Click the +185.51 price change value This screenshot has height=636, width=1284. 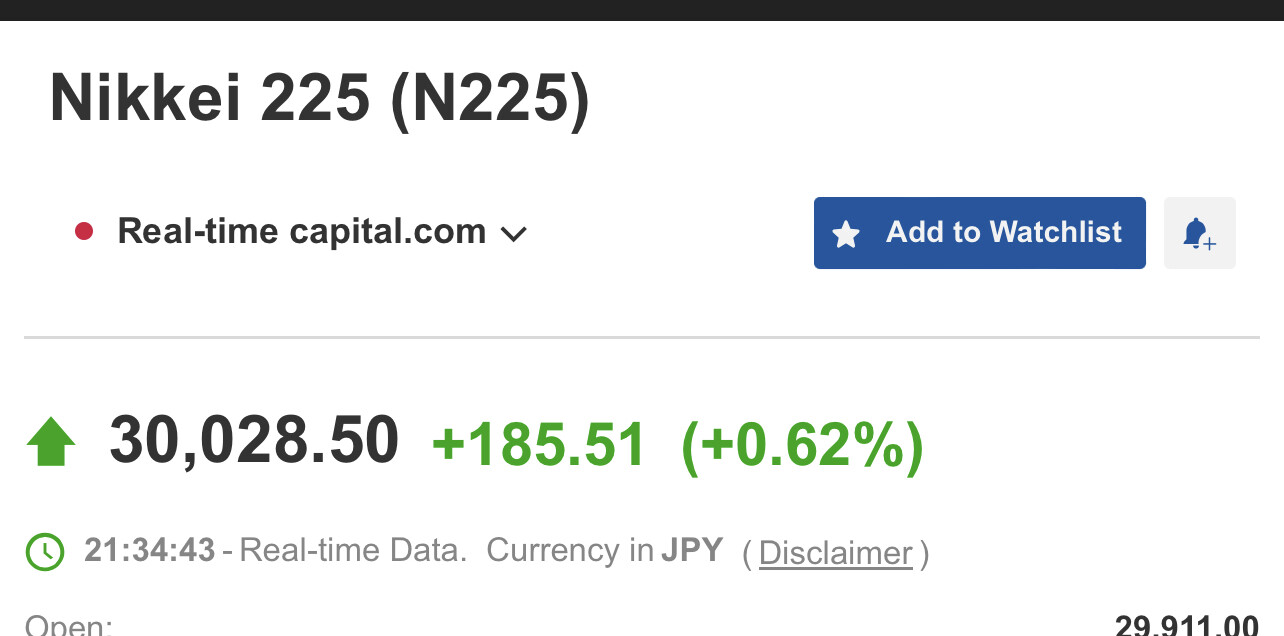(x=539, y=445)
